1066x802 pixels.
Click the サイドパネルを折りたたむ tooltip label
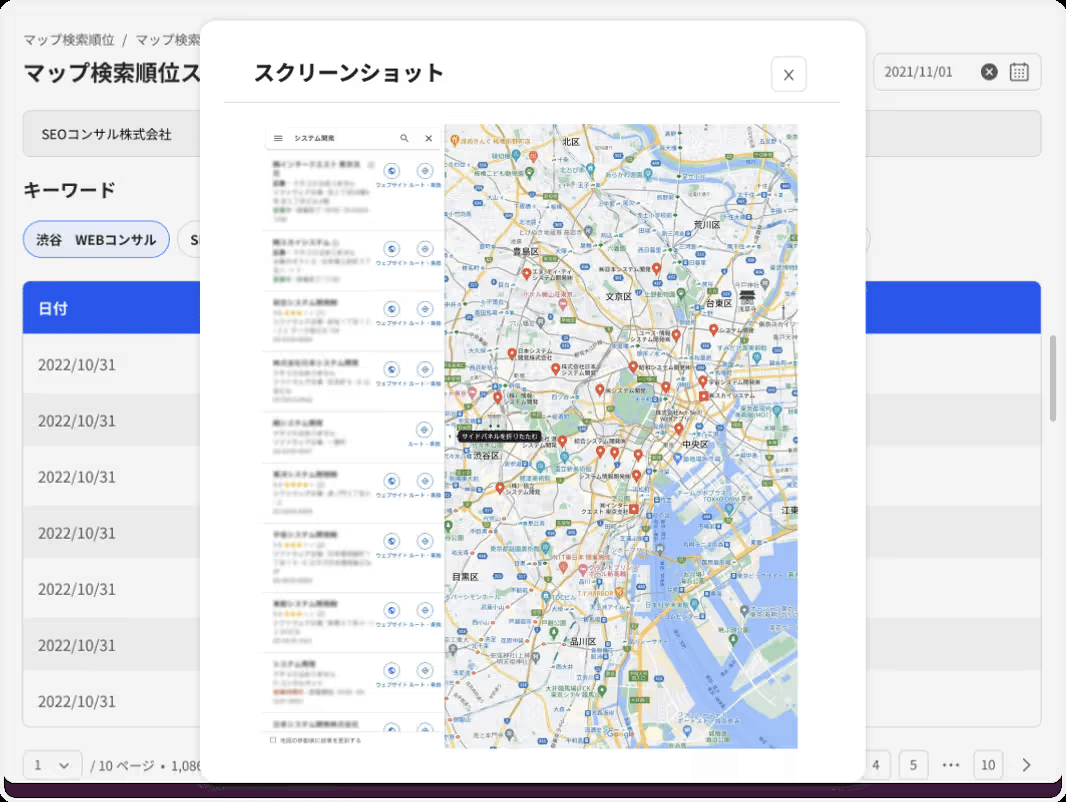click(500, 436)
